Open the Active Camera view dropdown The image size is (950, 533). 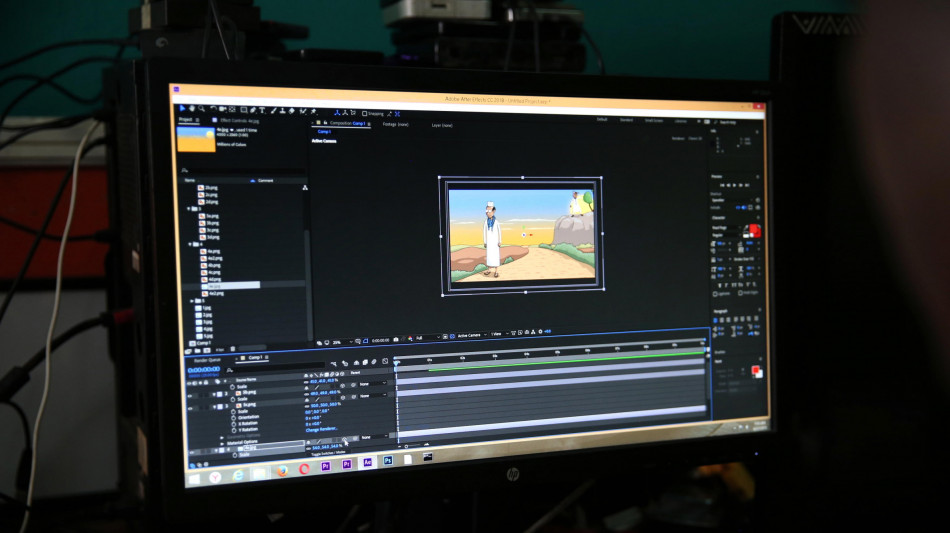pos(469,335)
